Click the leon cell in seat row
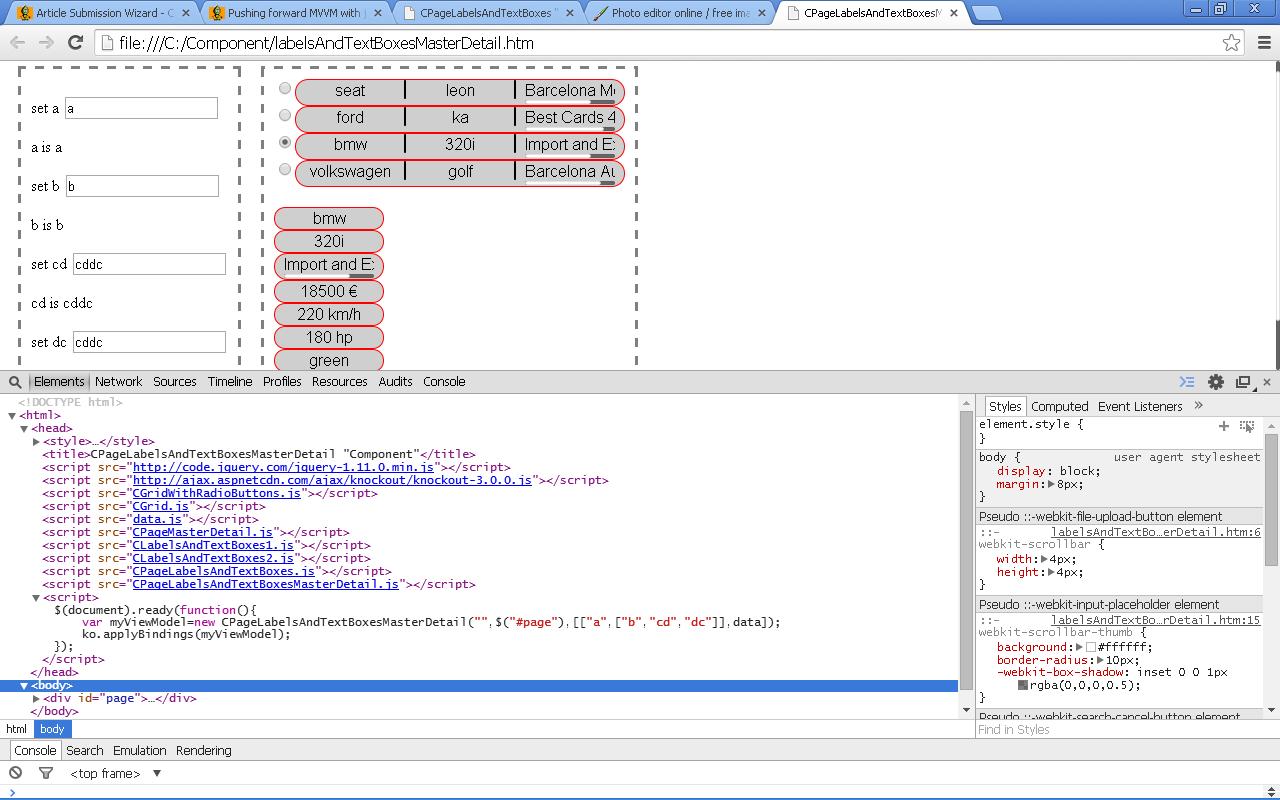This screenshot has height=800, width=1280. click(460, 91)
